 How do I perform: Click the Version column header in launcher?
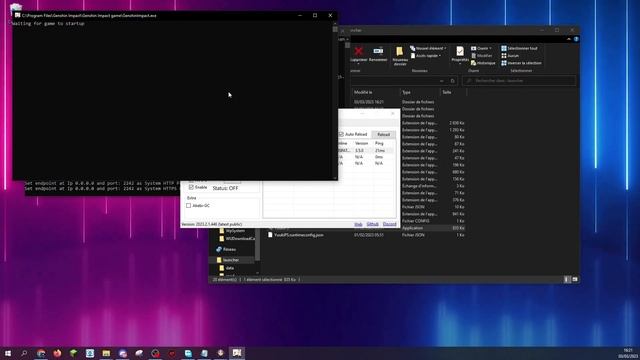362,143
